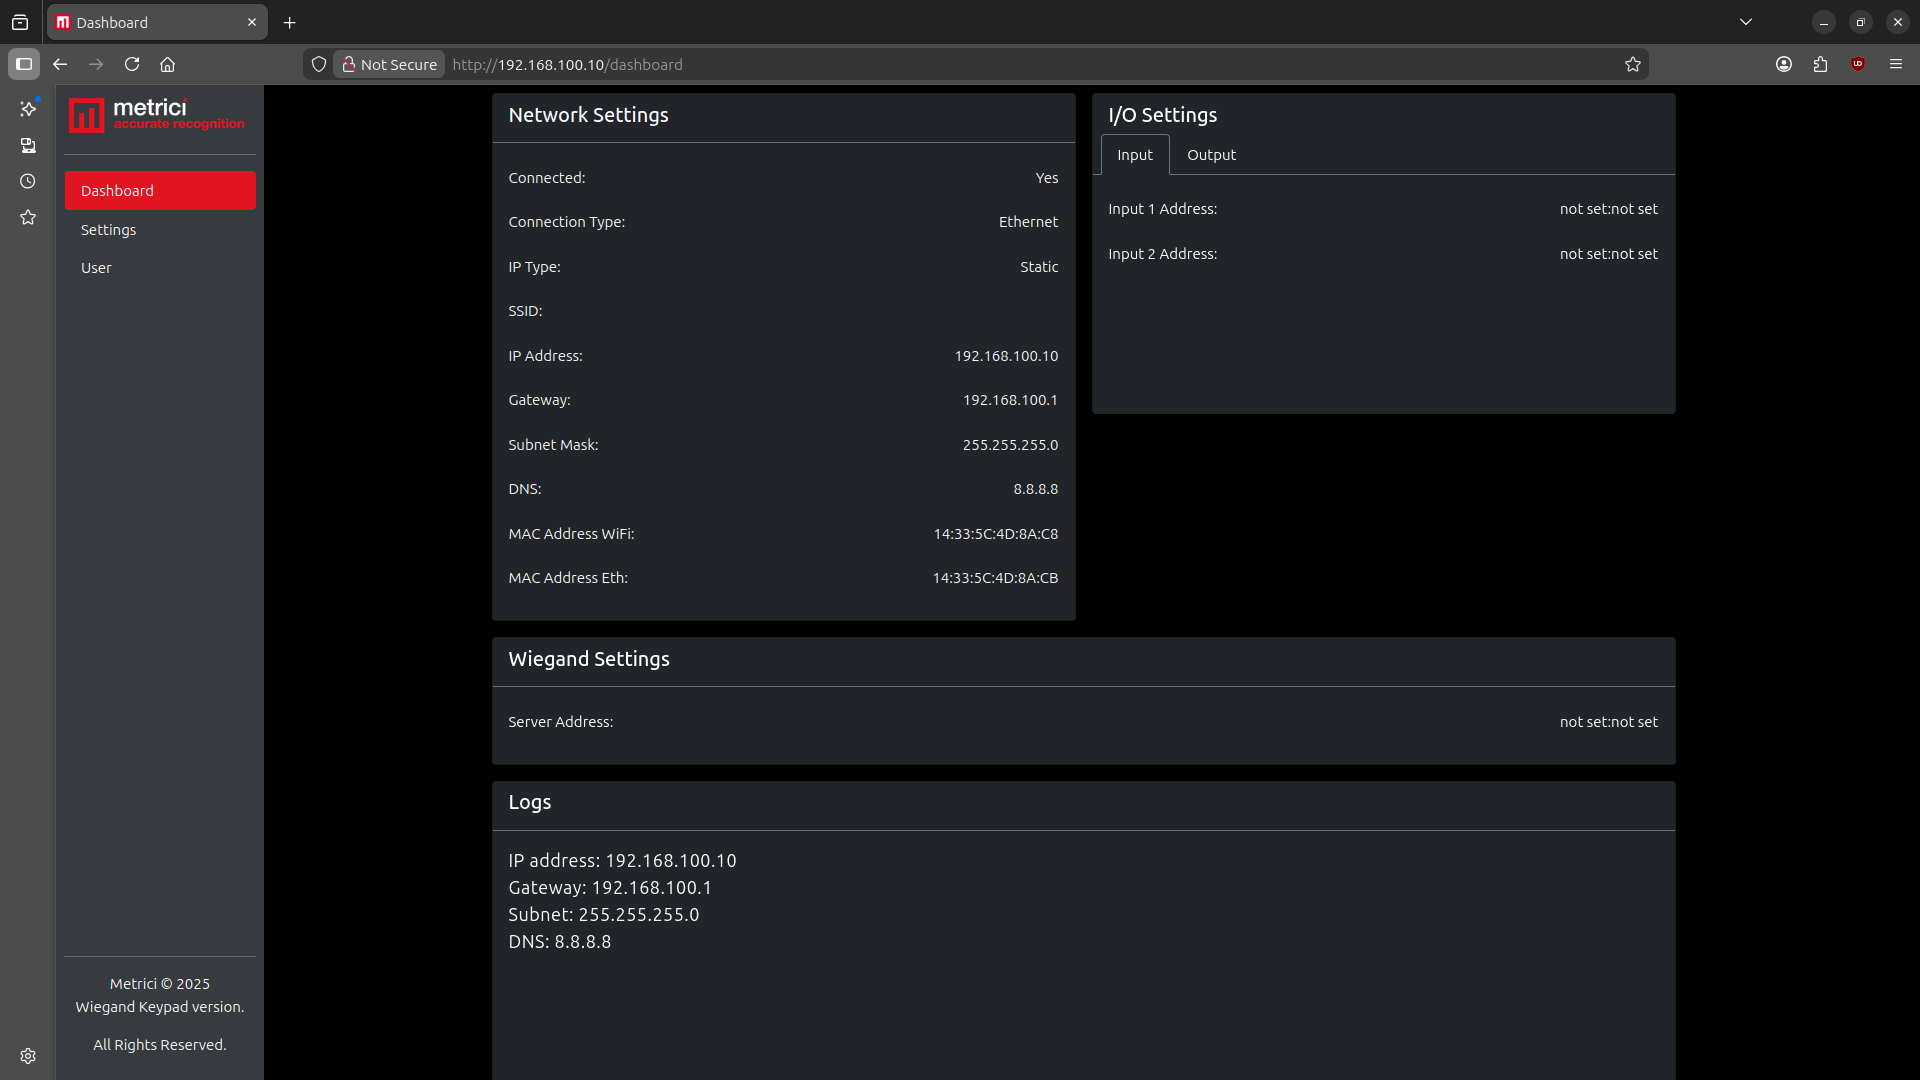The image size is (1920, 1080).
Task: Click the Subnet Mask value 255.255.255.0
Action: pyautogui.click(x=1010, y=445)
